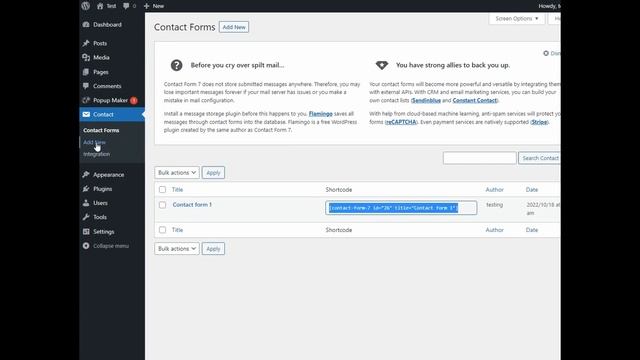The width and height of the screenshot is (640, 360).
Task: Click the diamond allies notice icon
Action: 382,65
